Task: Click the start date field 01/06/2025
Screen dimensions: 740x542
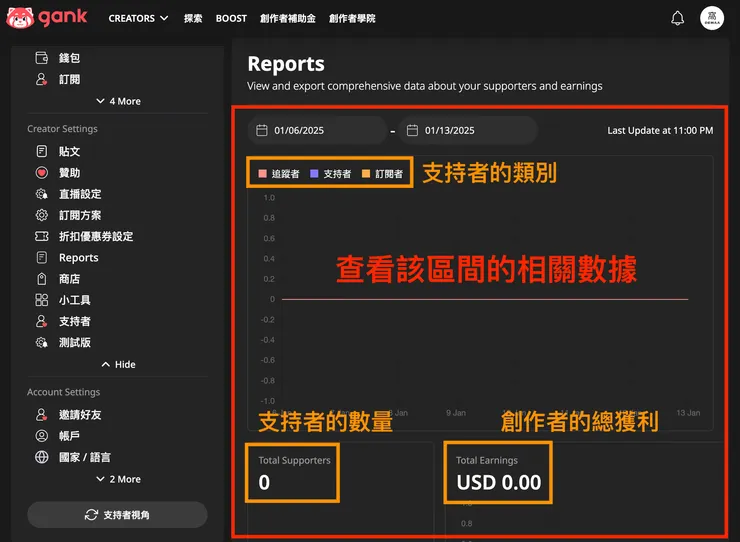Action: 317,130
